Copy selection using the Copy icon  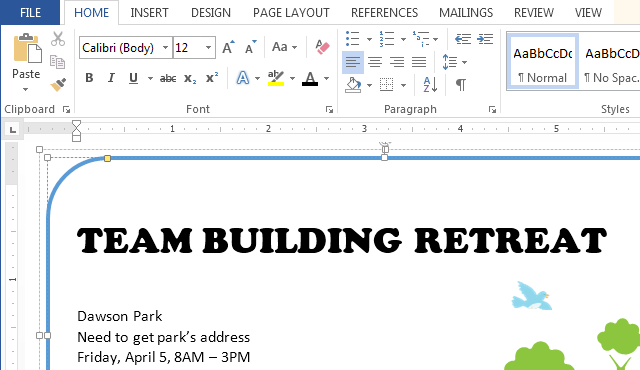point(58,62)
